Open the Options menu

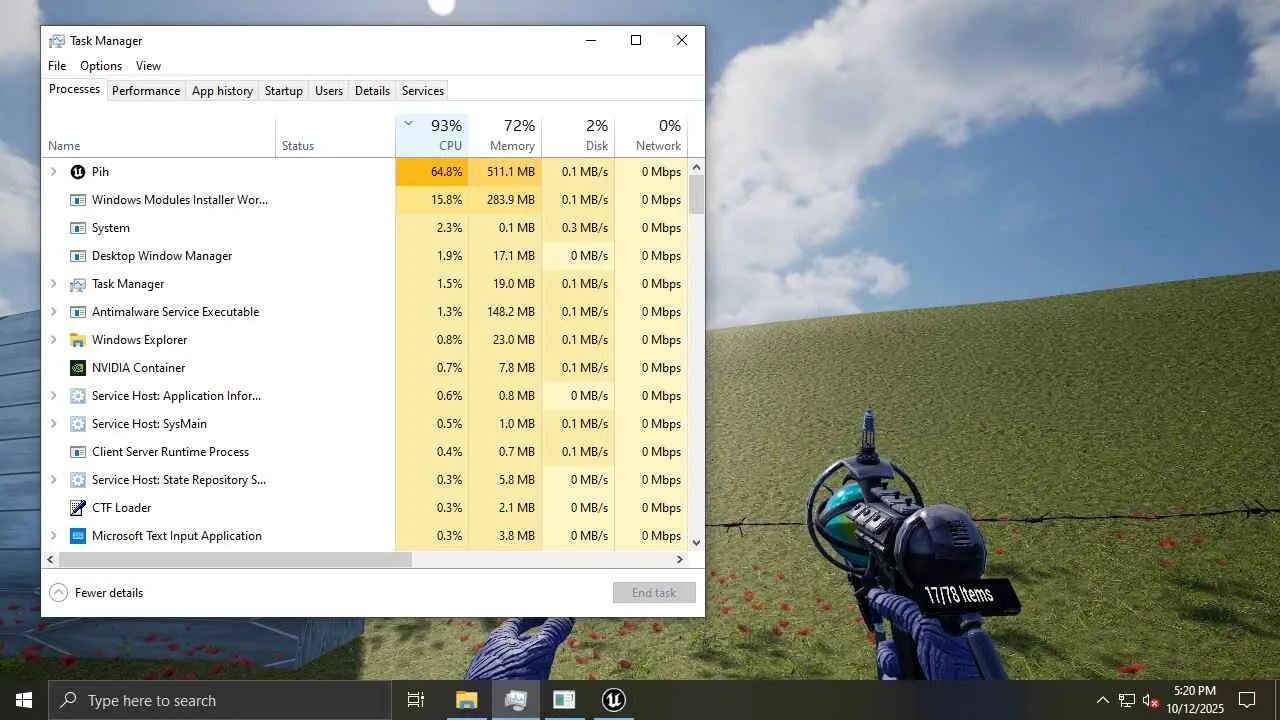tap(101, 66)
